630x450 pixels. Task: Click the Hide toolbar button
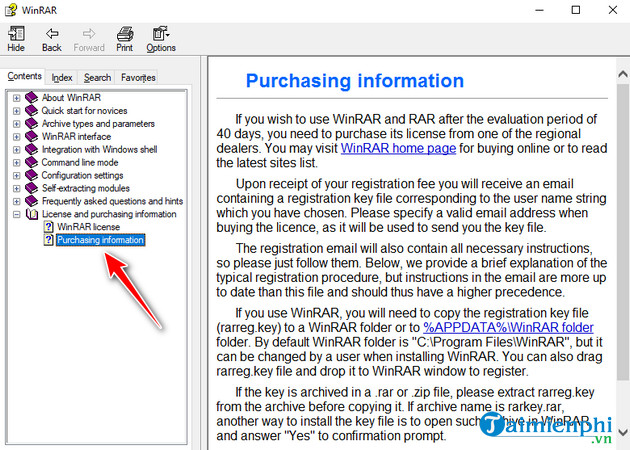16,39
